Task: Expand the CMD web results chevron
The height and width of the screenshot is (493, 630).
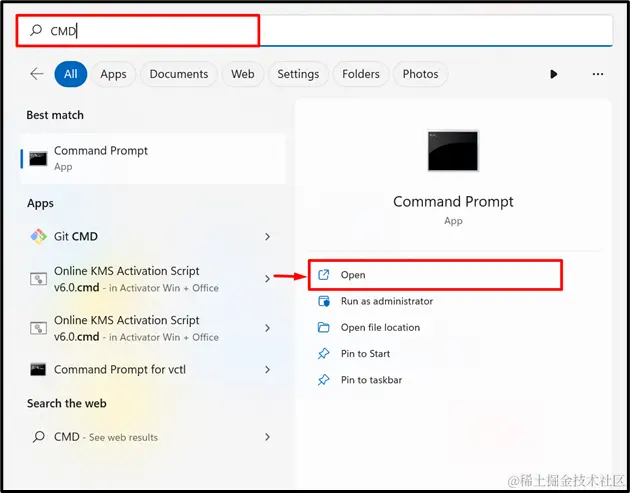Action: pyautogui.click(x=268, y=437)
